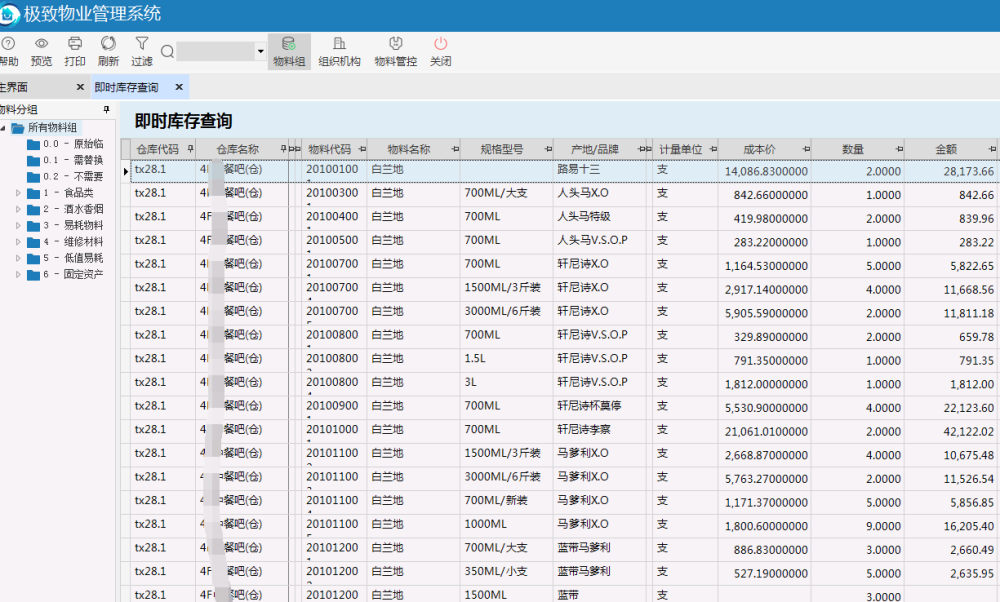Open the 过滤 filter funnel icon
The width and height of the screenshot is (1000, 602).
[142, 43]
